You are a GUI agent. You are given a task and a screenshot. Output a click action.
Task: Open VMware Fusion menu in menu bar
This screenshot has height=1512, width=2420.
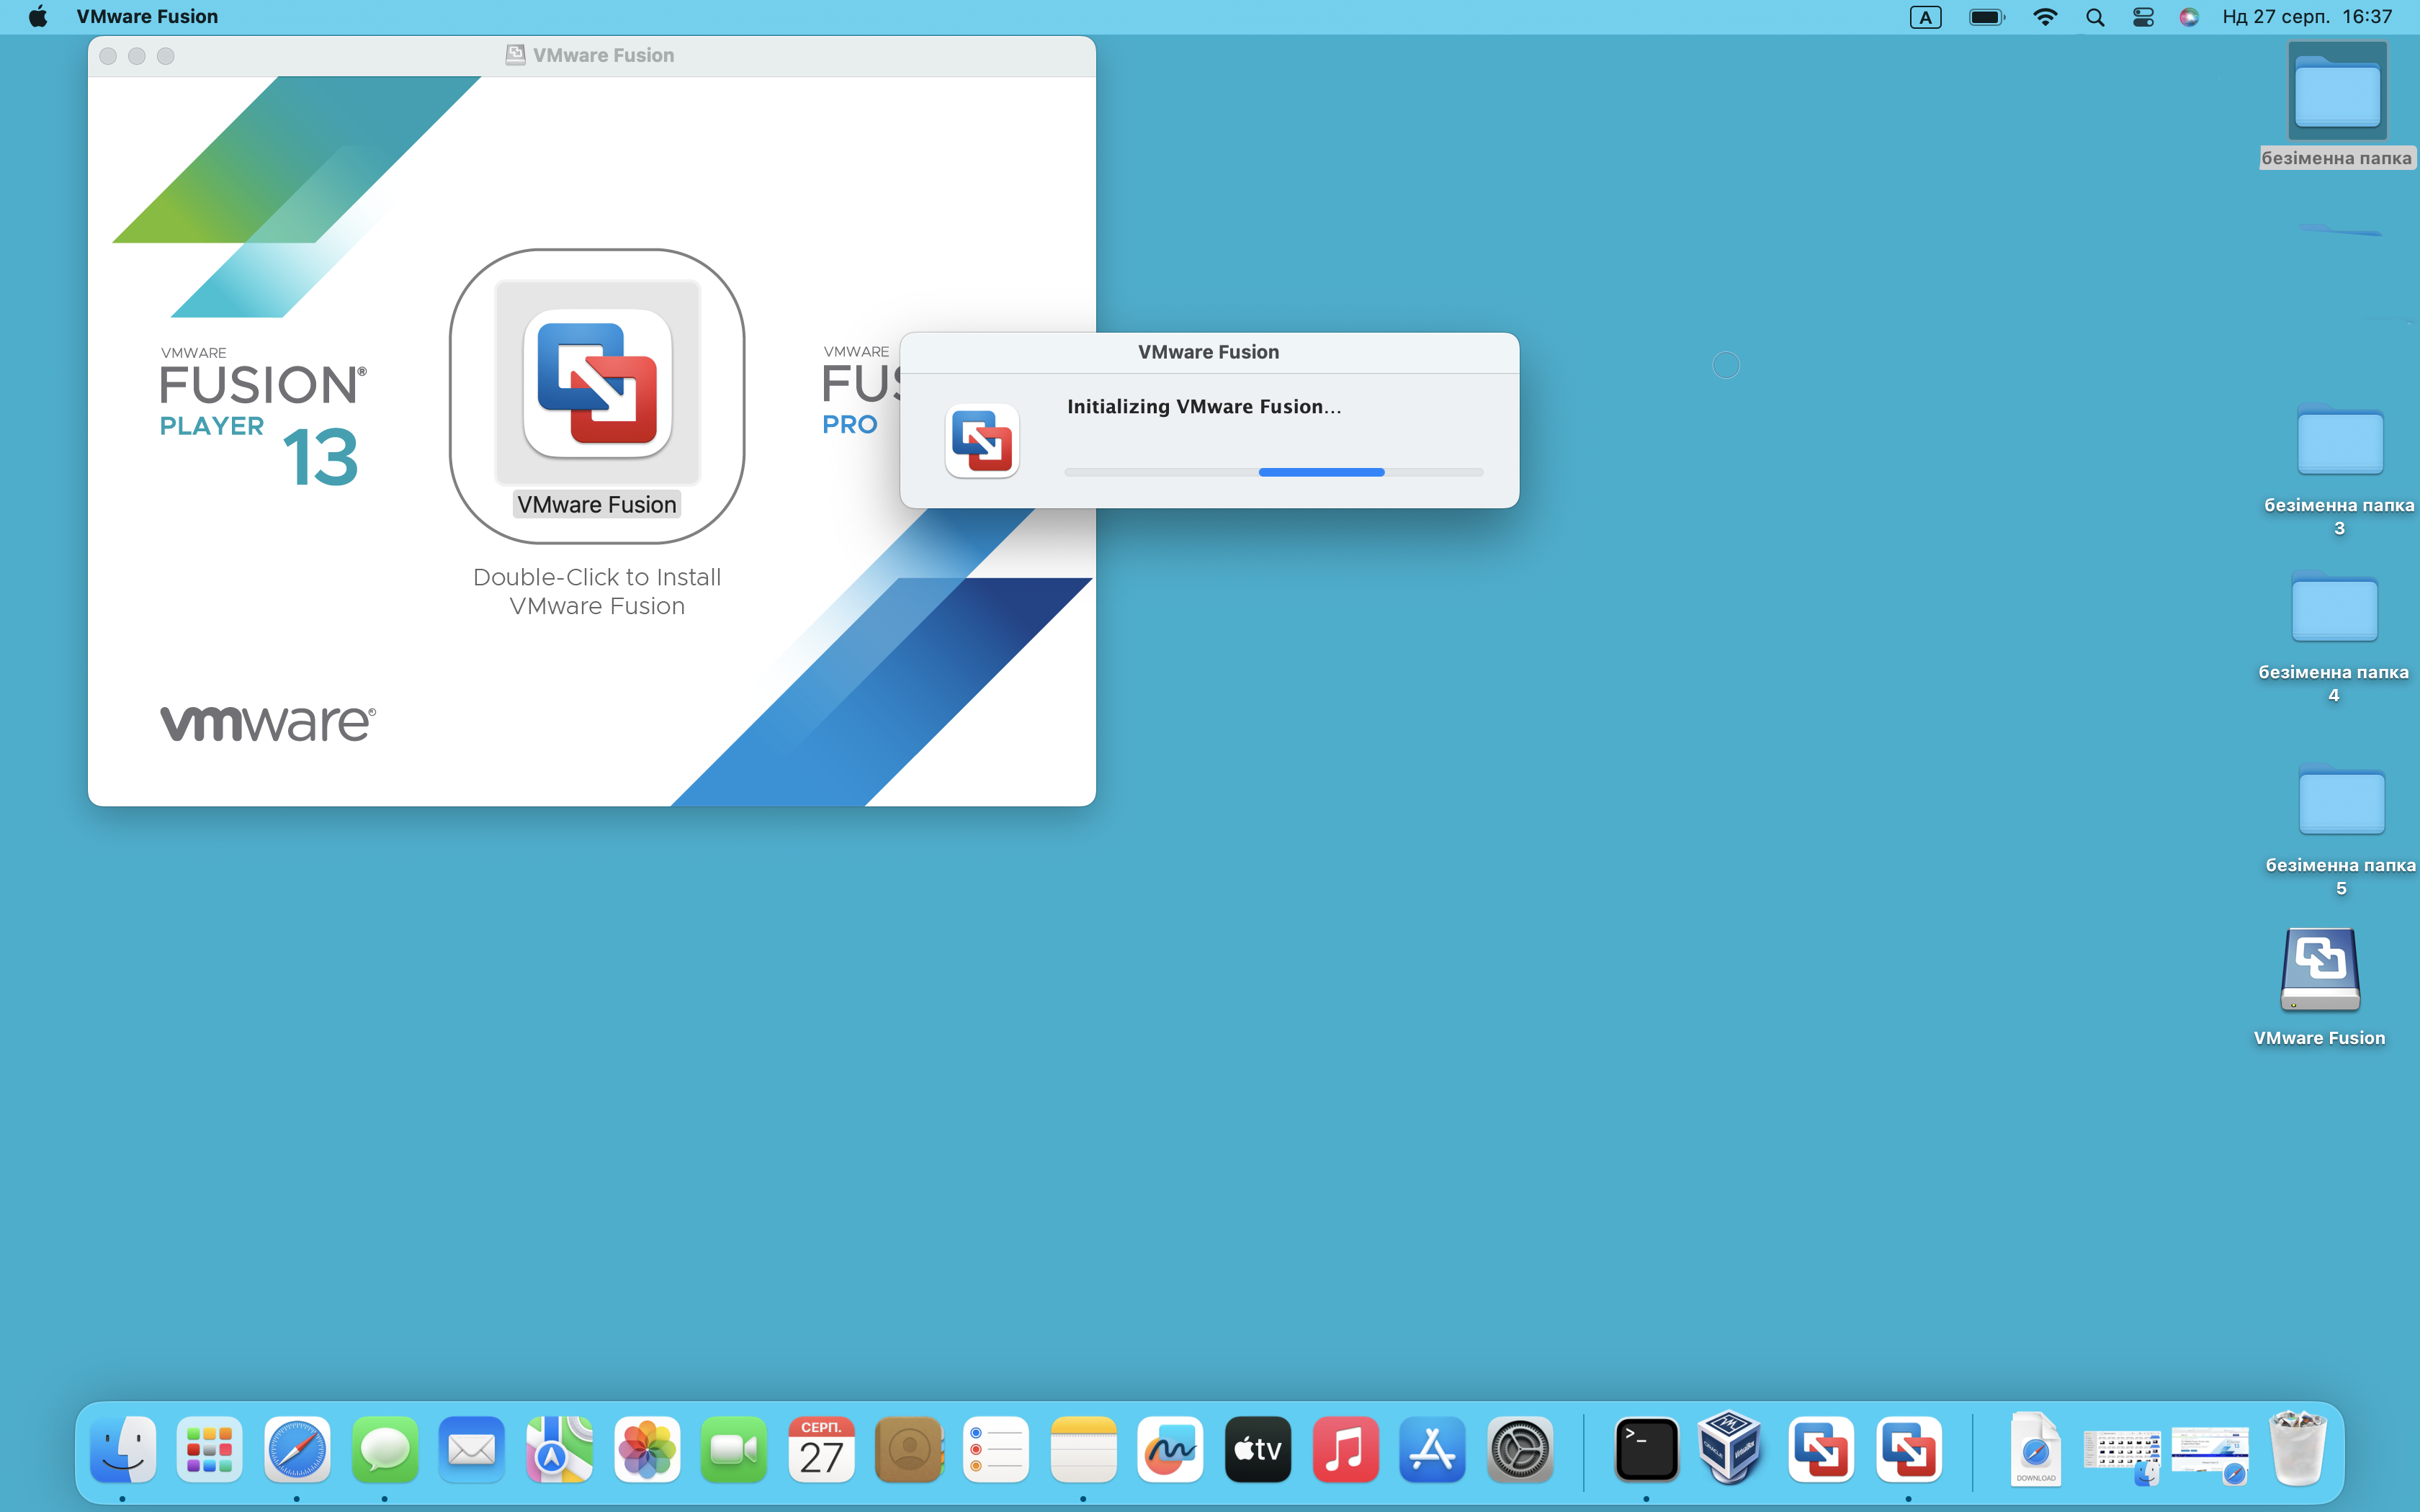tap(147, 16)
